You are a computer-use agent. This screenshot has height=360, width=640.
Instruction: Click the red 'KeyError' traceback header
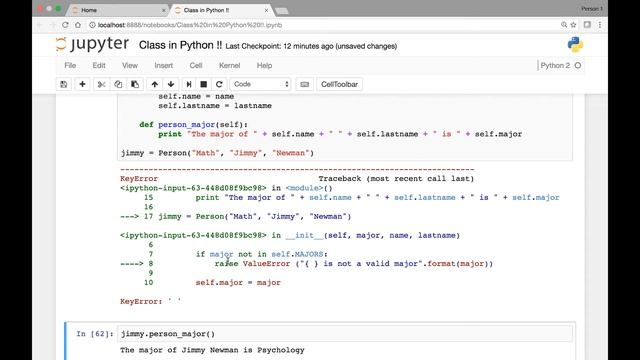[x=139, y=179]
